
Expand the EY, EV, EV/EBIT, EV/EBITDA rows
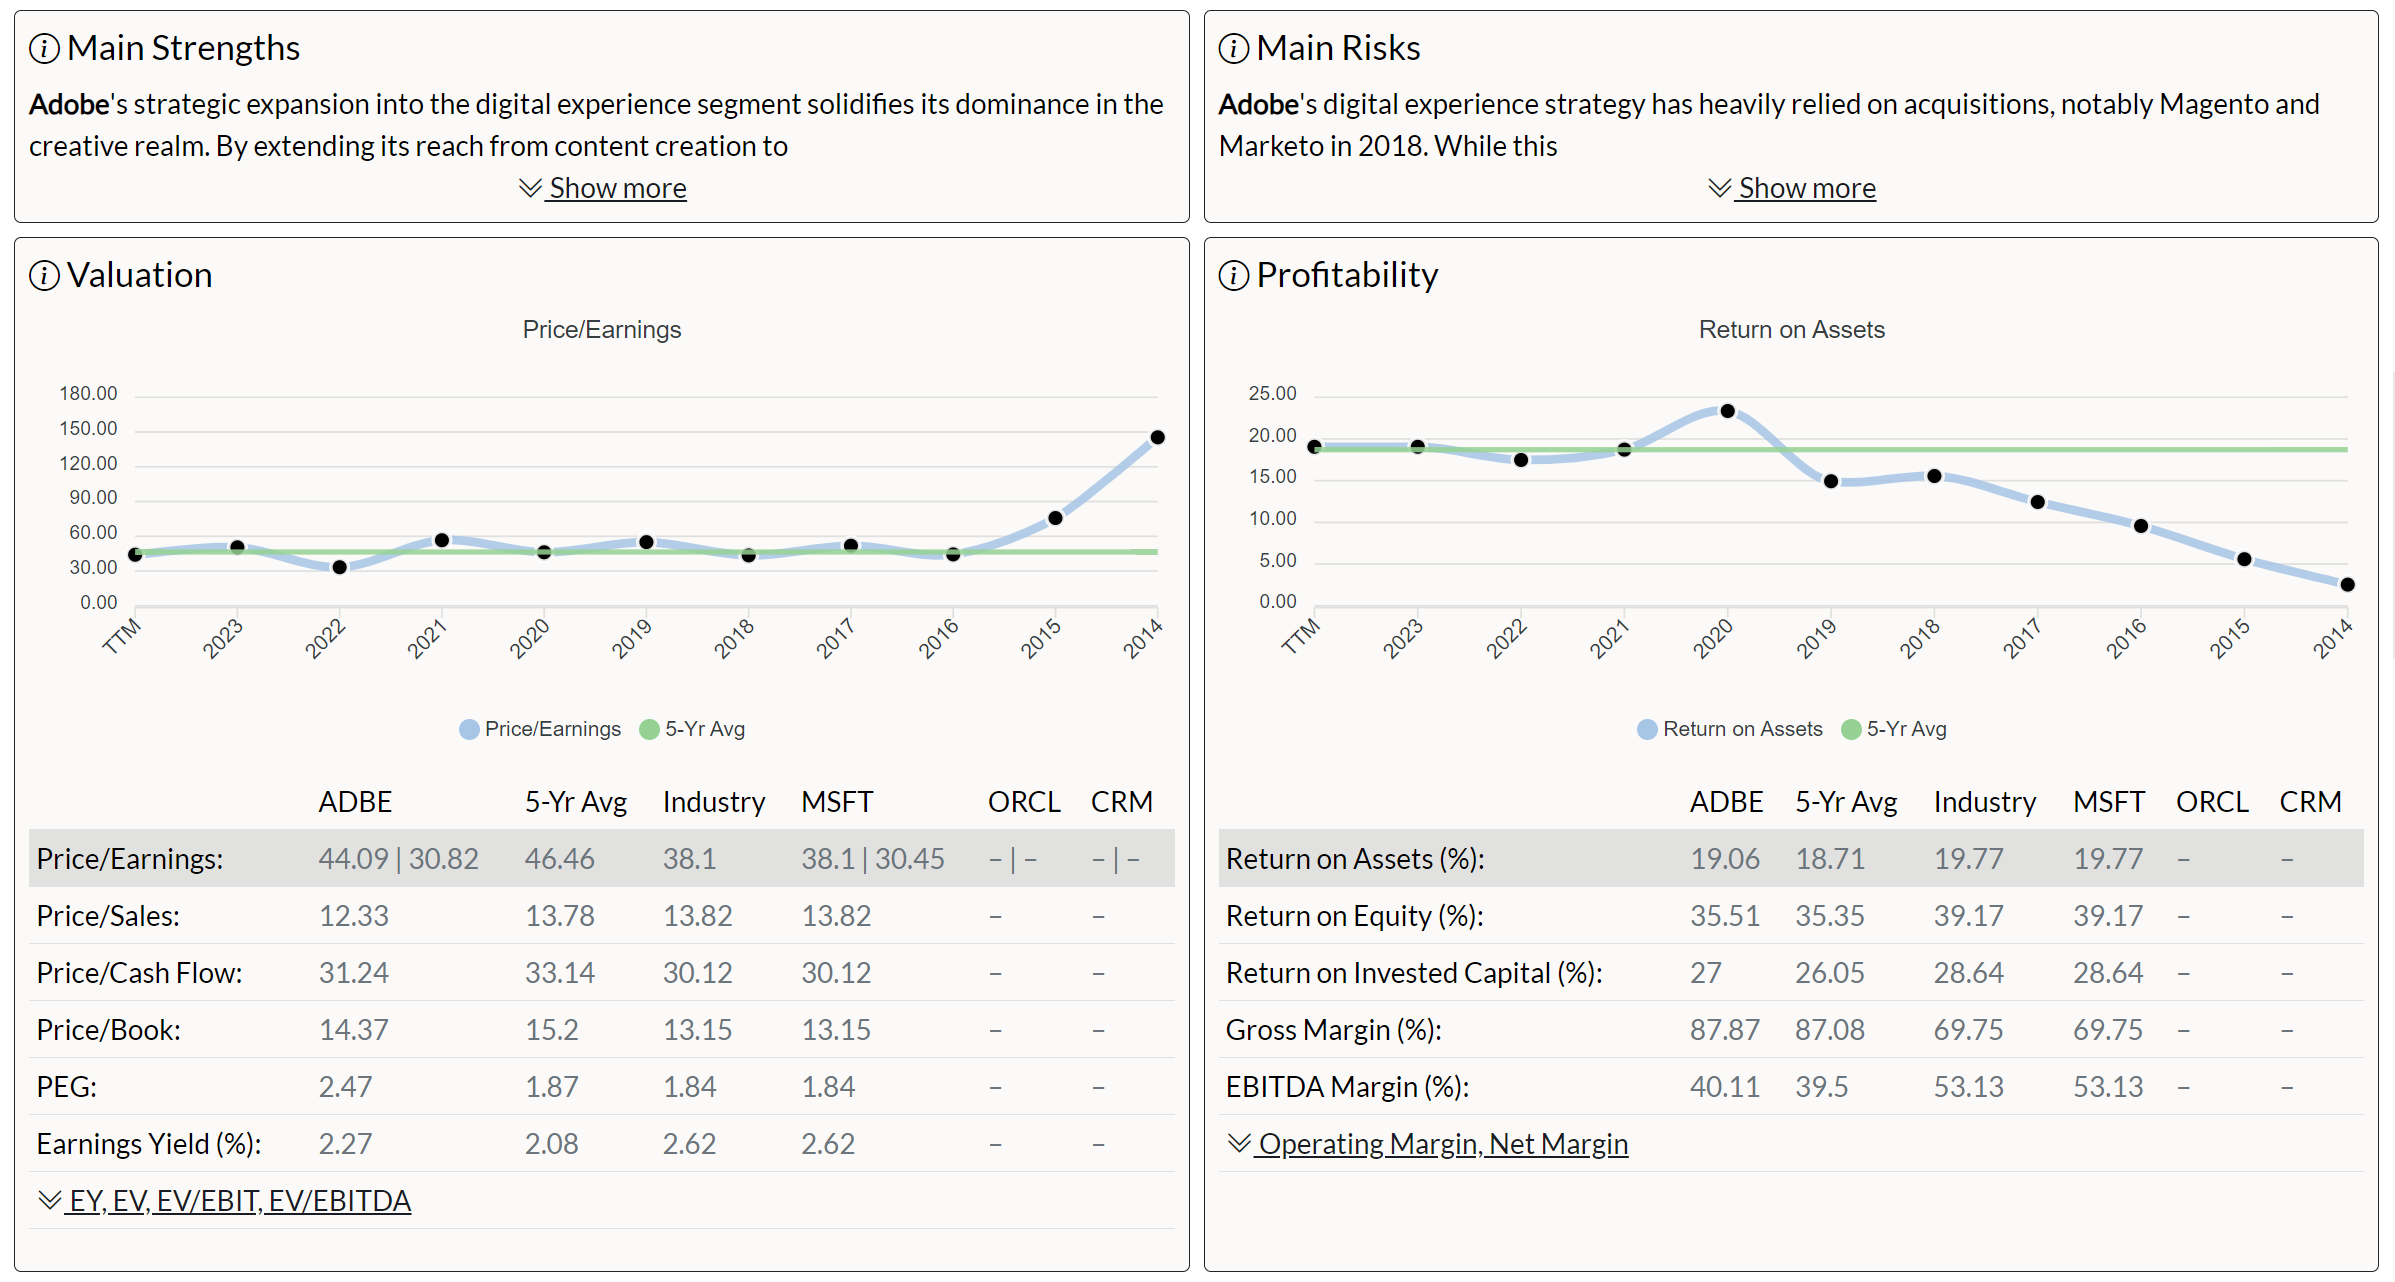pos(225,1200)
